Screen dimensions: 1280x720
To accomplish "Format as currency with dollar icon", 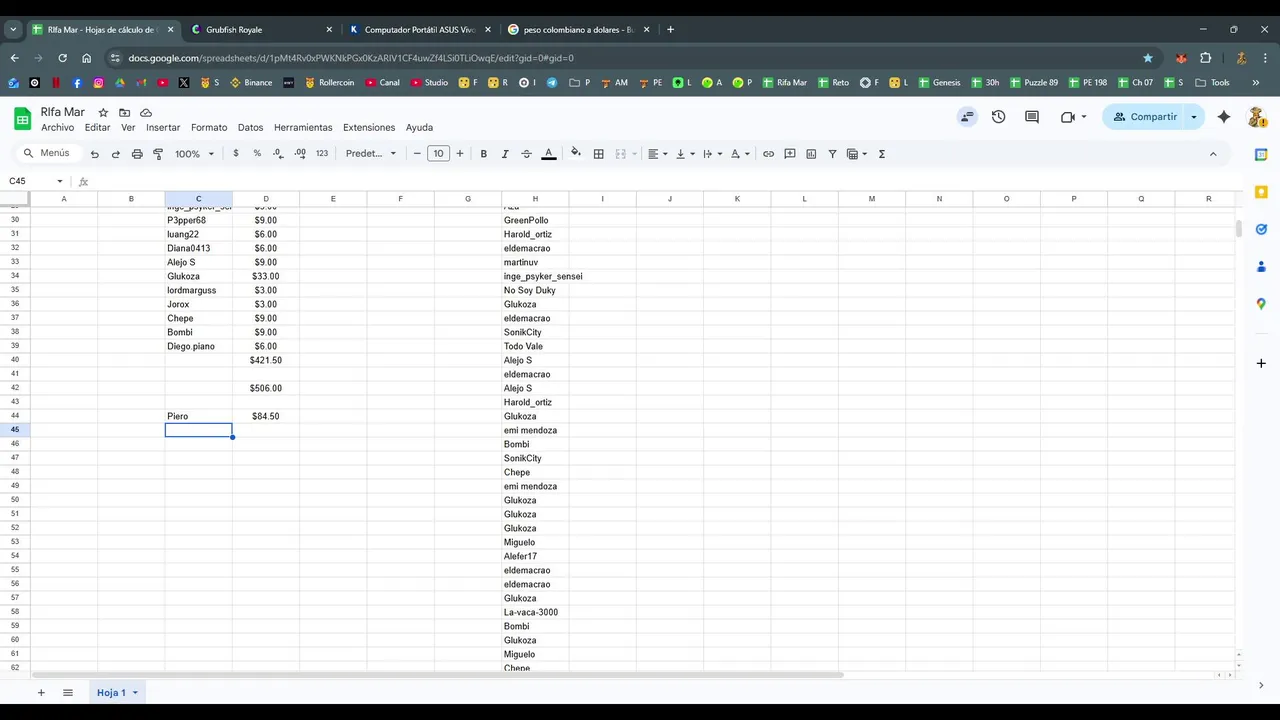I will coord(236,154).
